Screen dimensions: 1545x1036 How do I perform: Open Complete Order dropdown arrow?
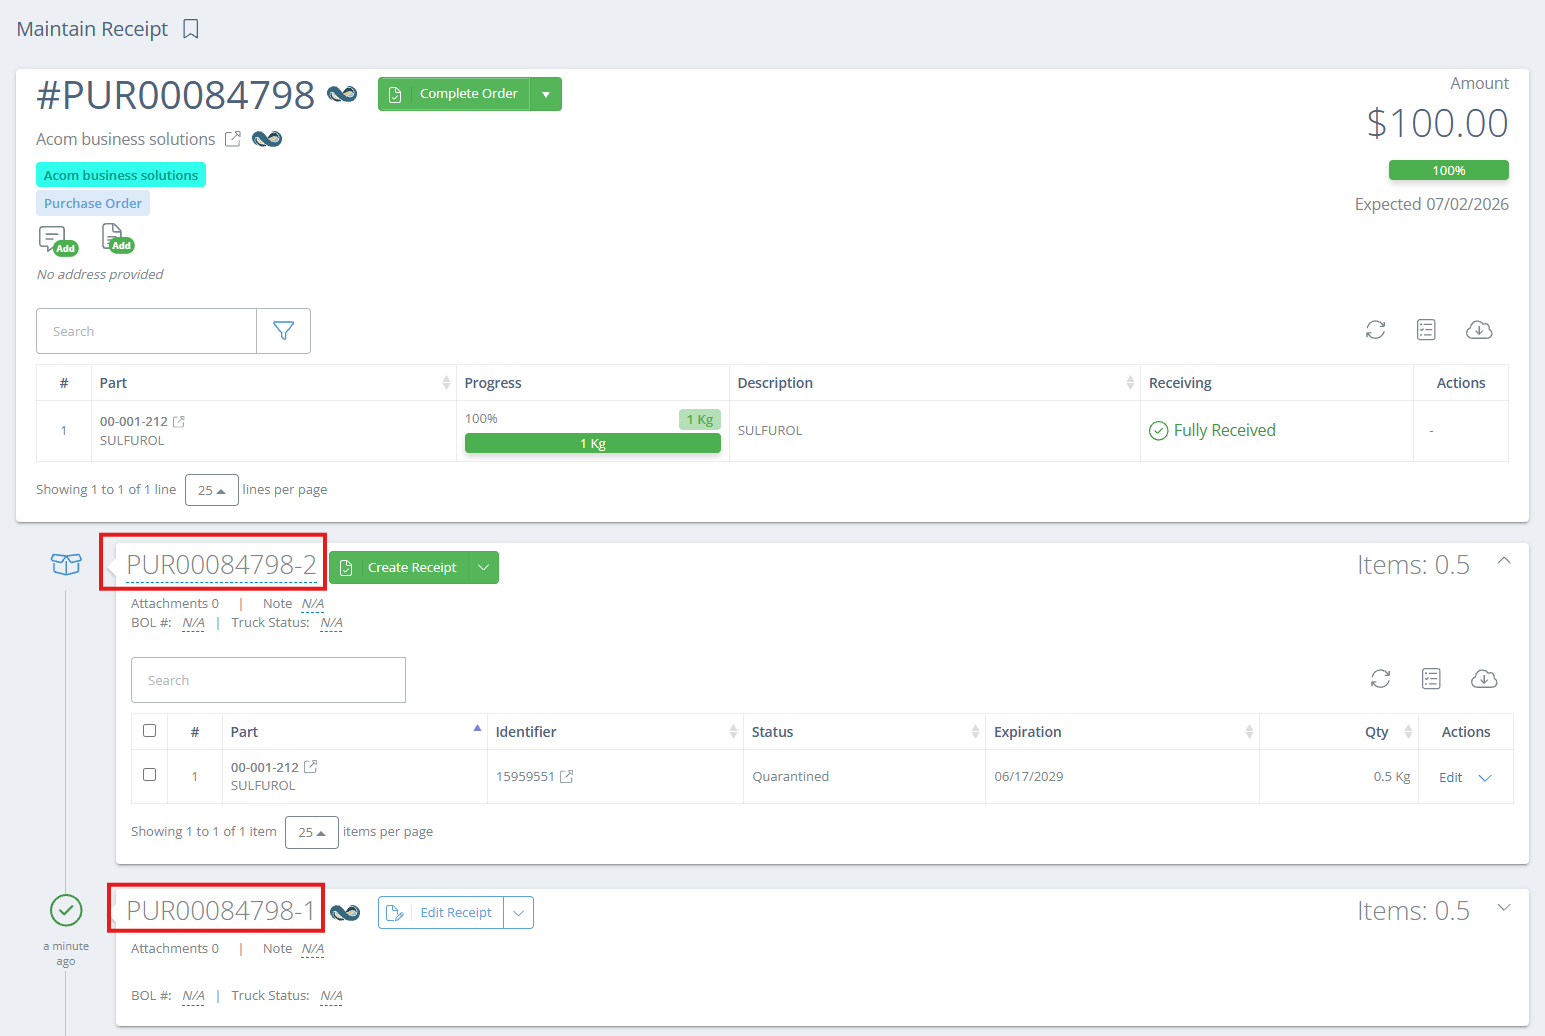coord(546,94)
